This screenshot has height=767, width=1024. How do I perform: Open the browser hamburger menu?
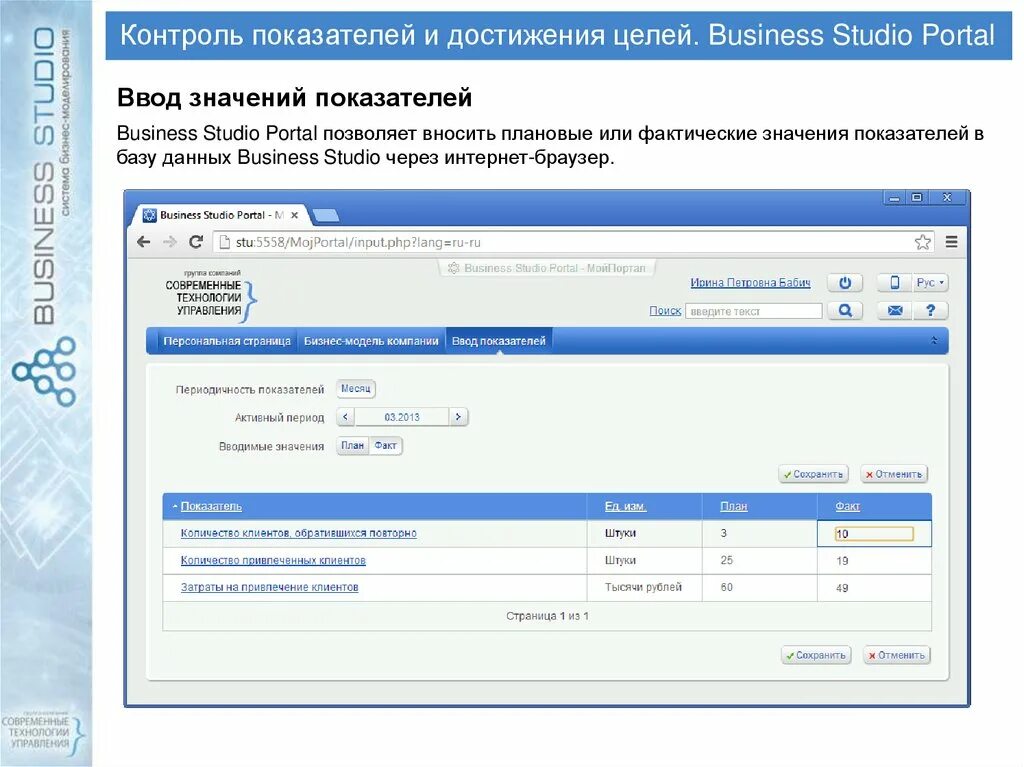click(952, 242)
